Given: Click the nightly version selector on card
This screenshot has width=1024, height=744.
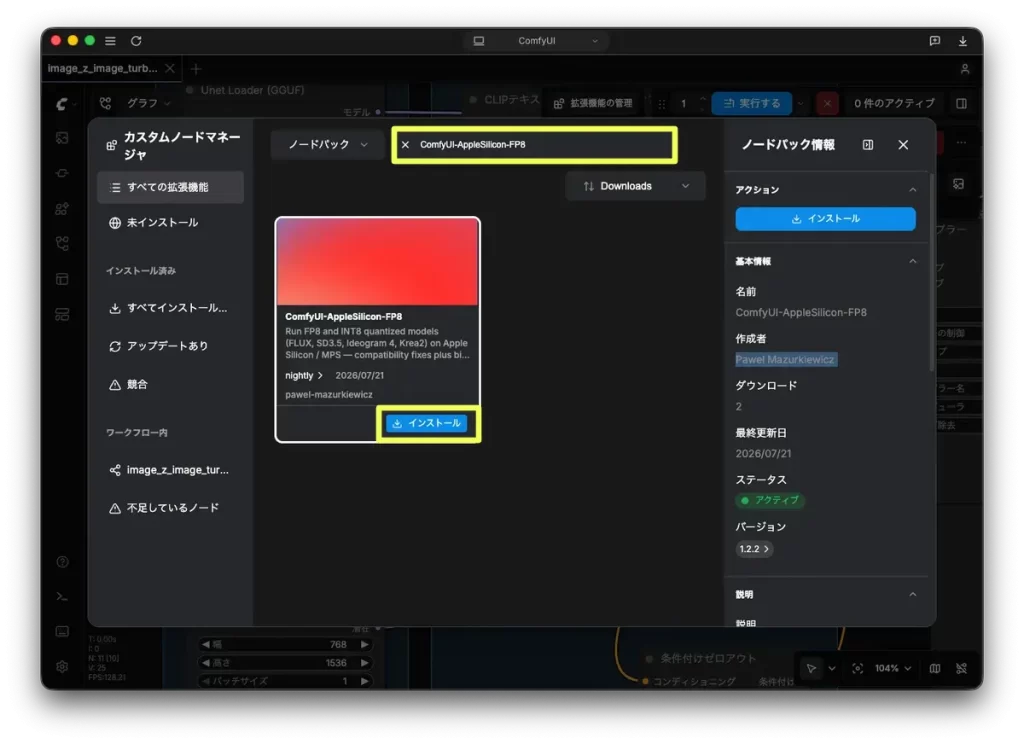Looking at the screenshot, I should pyautogui.click(x=304, y=376).
